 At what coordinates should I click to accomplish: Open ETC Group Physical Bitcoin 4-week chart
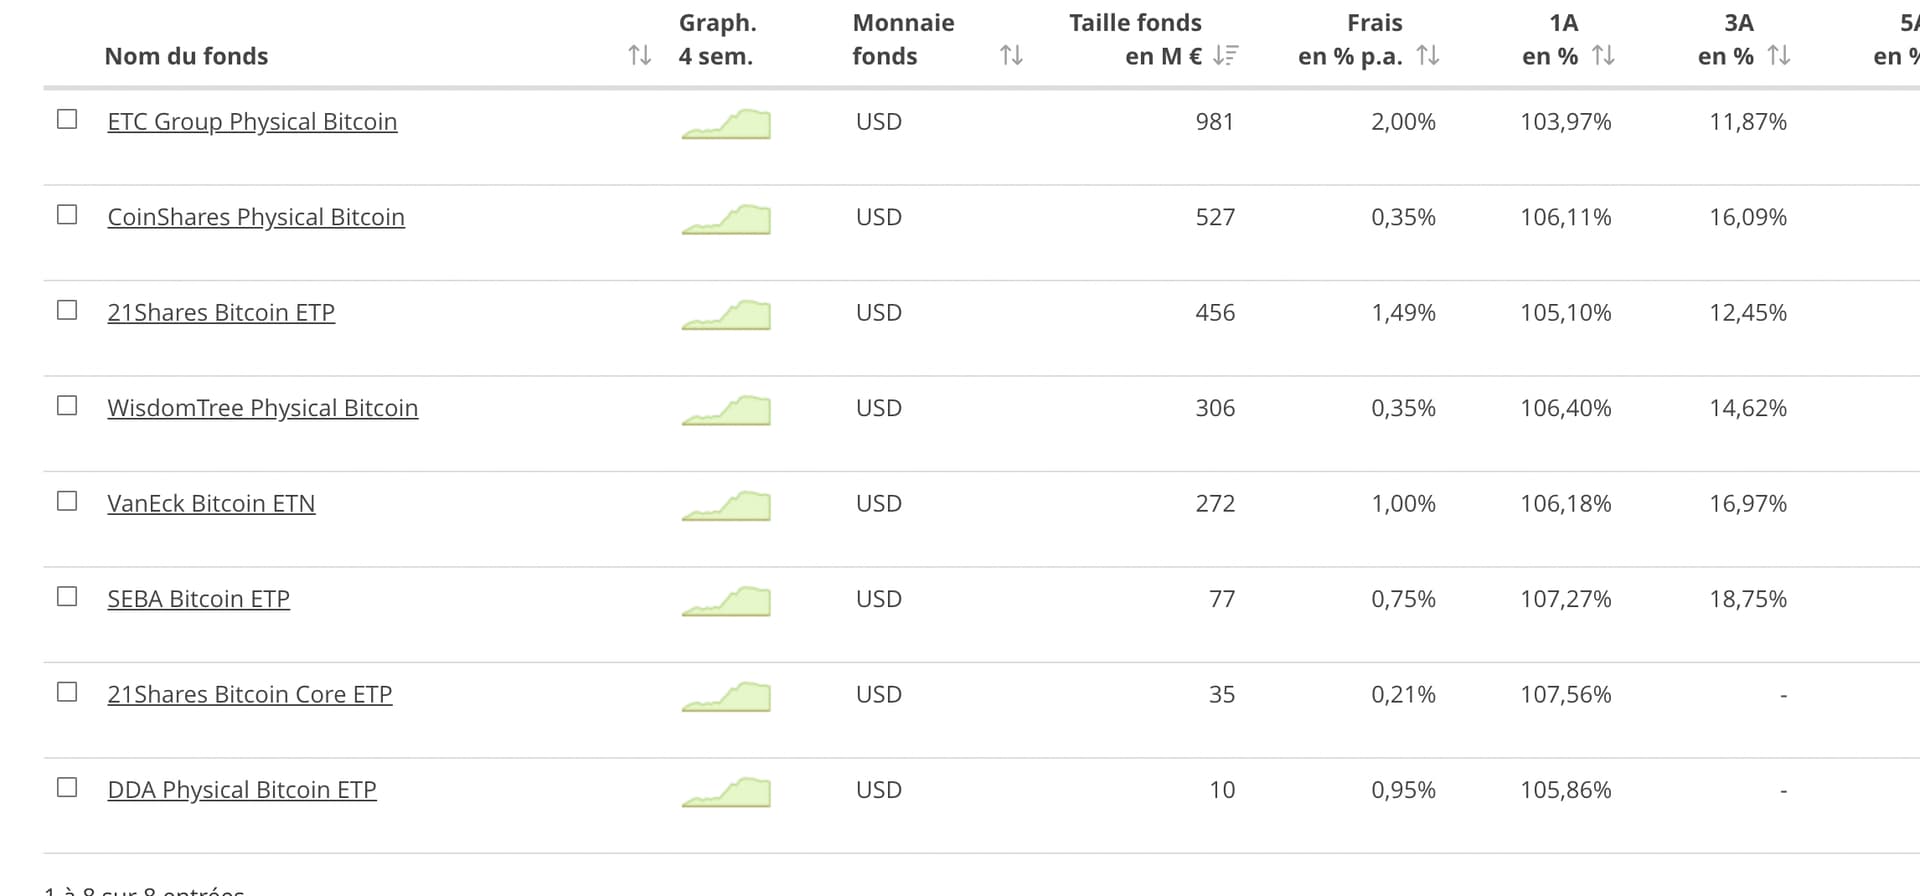tap(726, 124)
